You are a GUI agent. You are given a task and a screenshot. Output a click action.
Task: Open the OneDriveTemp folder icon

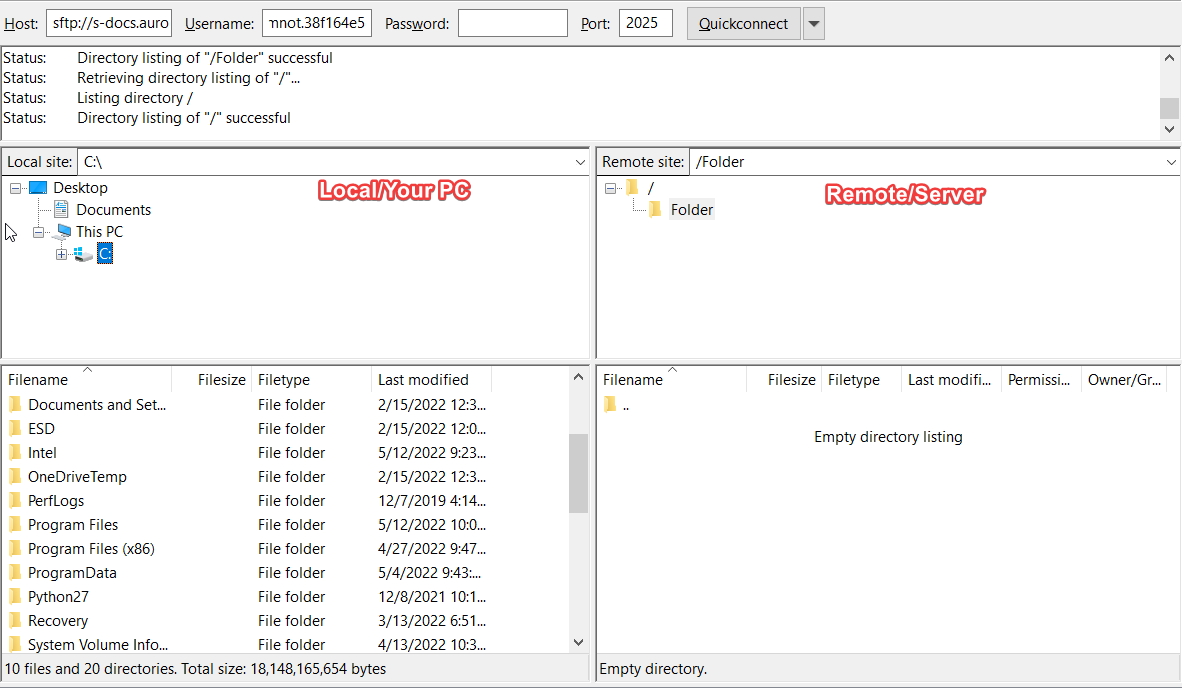click(x=14, y=476)
